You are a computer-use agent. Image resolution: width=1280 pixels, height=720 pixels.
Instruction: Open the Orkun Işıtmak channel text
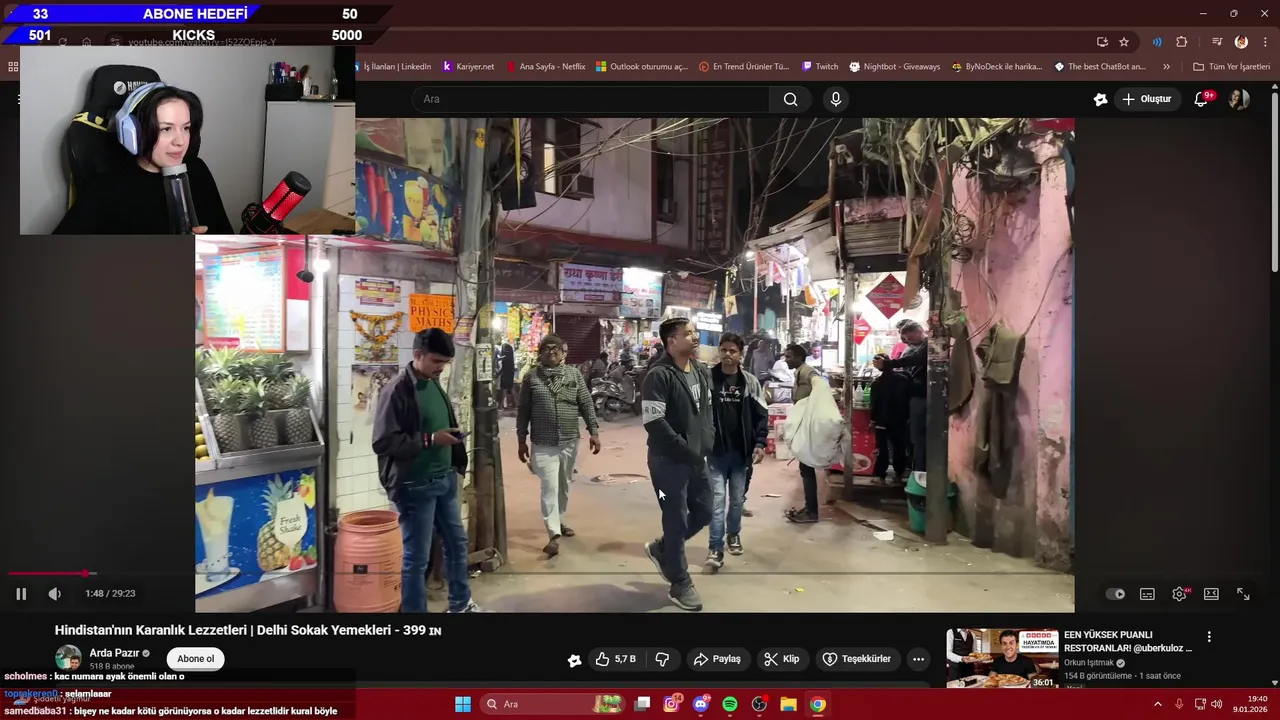point(1089,663)
